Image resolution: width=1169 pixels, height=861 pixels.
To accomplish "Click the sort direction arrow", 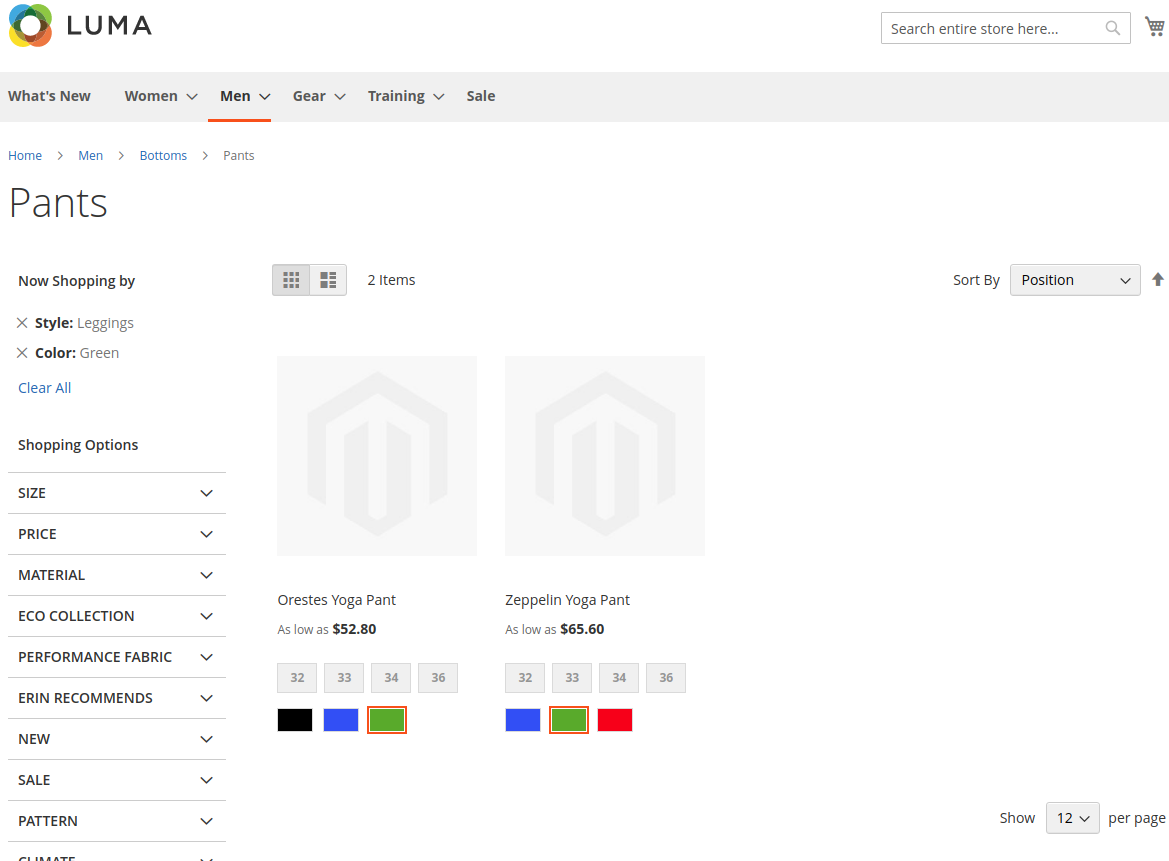I will click(1158, 280).
